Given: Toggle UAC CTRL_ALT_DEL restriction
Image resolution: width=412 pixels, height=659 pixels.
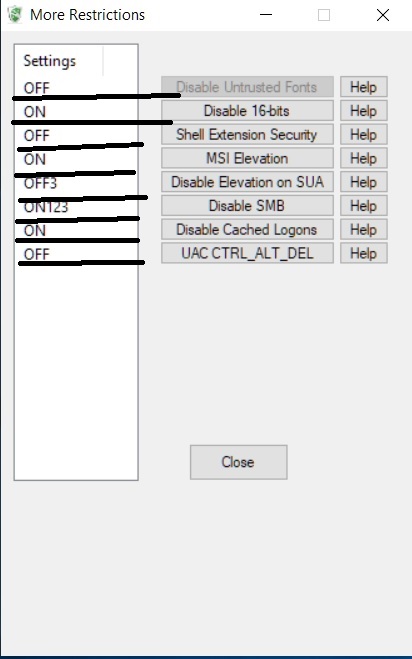Looking at the screenshot, I should point(247,253).
